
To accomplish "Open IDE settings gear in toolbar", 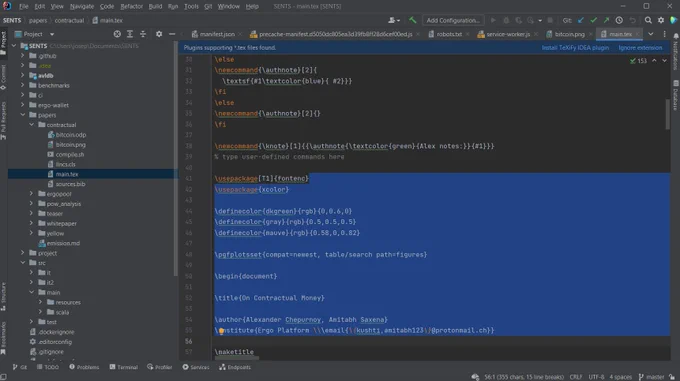I will (x=661, y=20).
